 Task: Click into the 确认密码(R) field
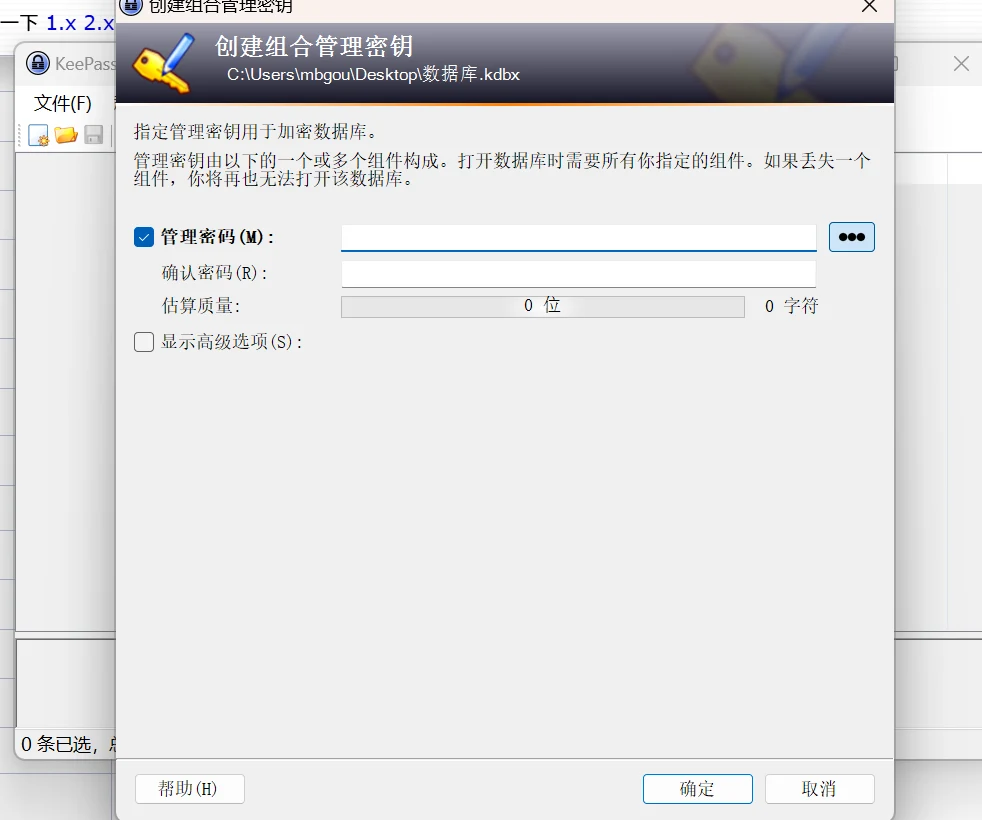tap(579, 274)
